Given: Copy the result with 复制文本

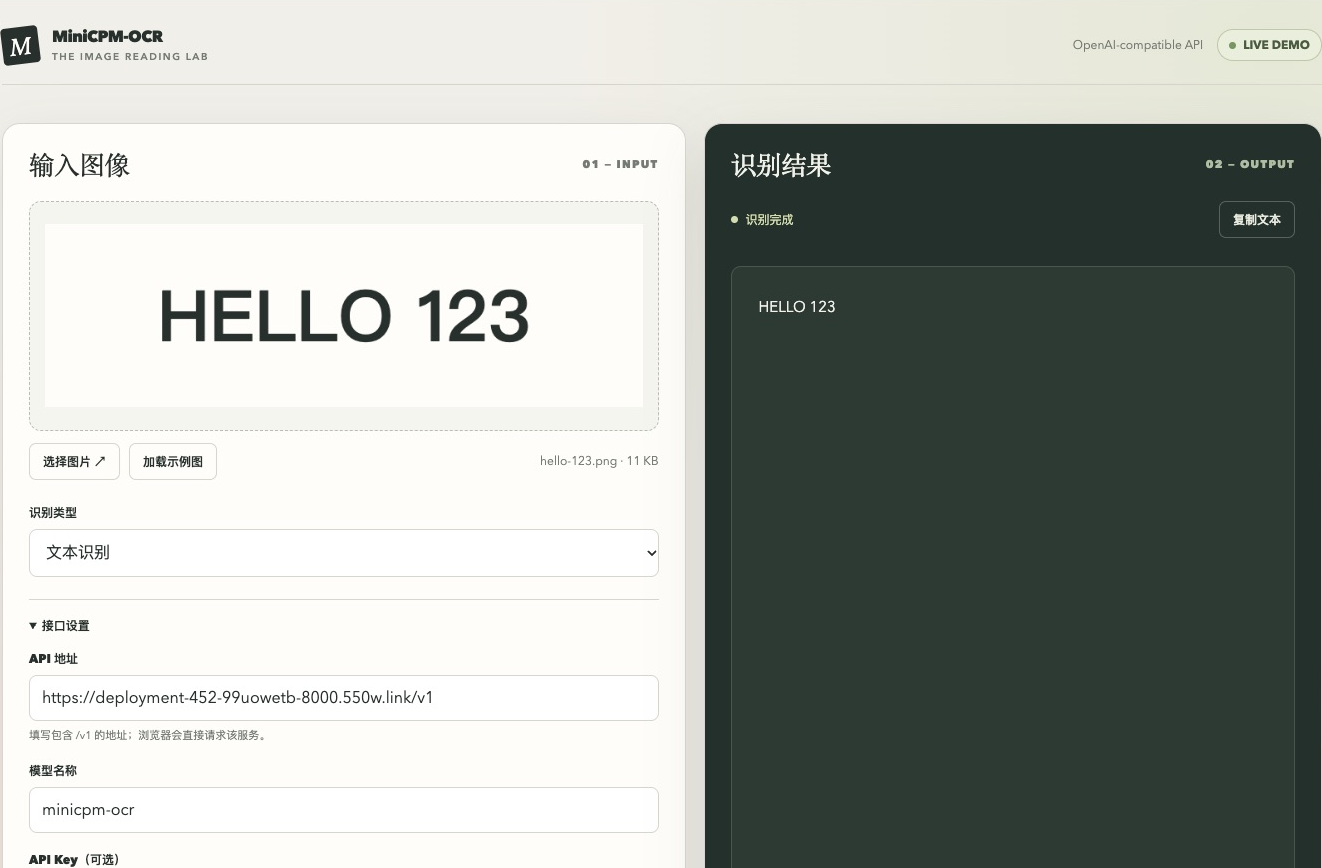Looking at the screenshot, I should [x=1257, y=220].
